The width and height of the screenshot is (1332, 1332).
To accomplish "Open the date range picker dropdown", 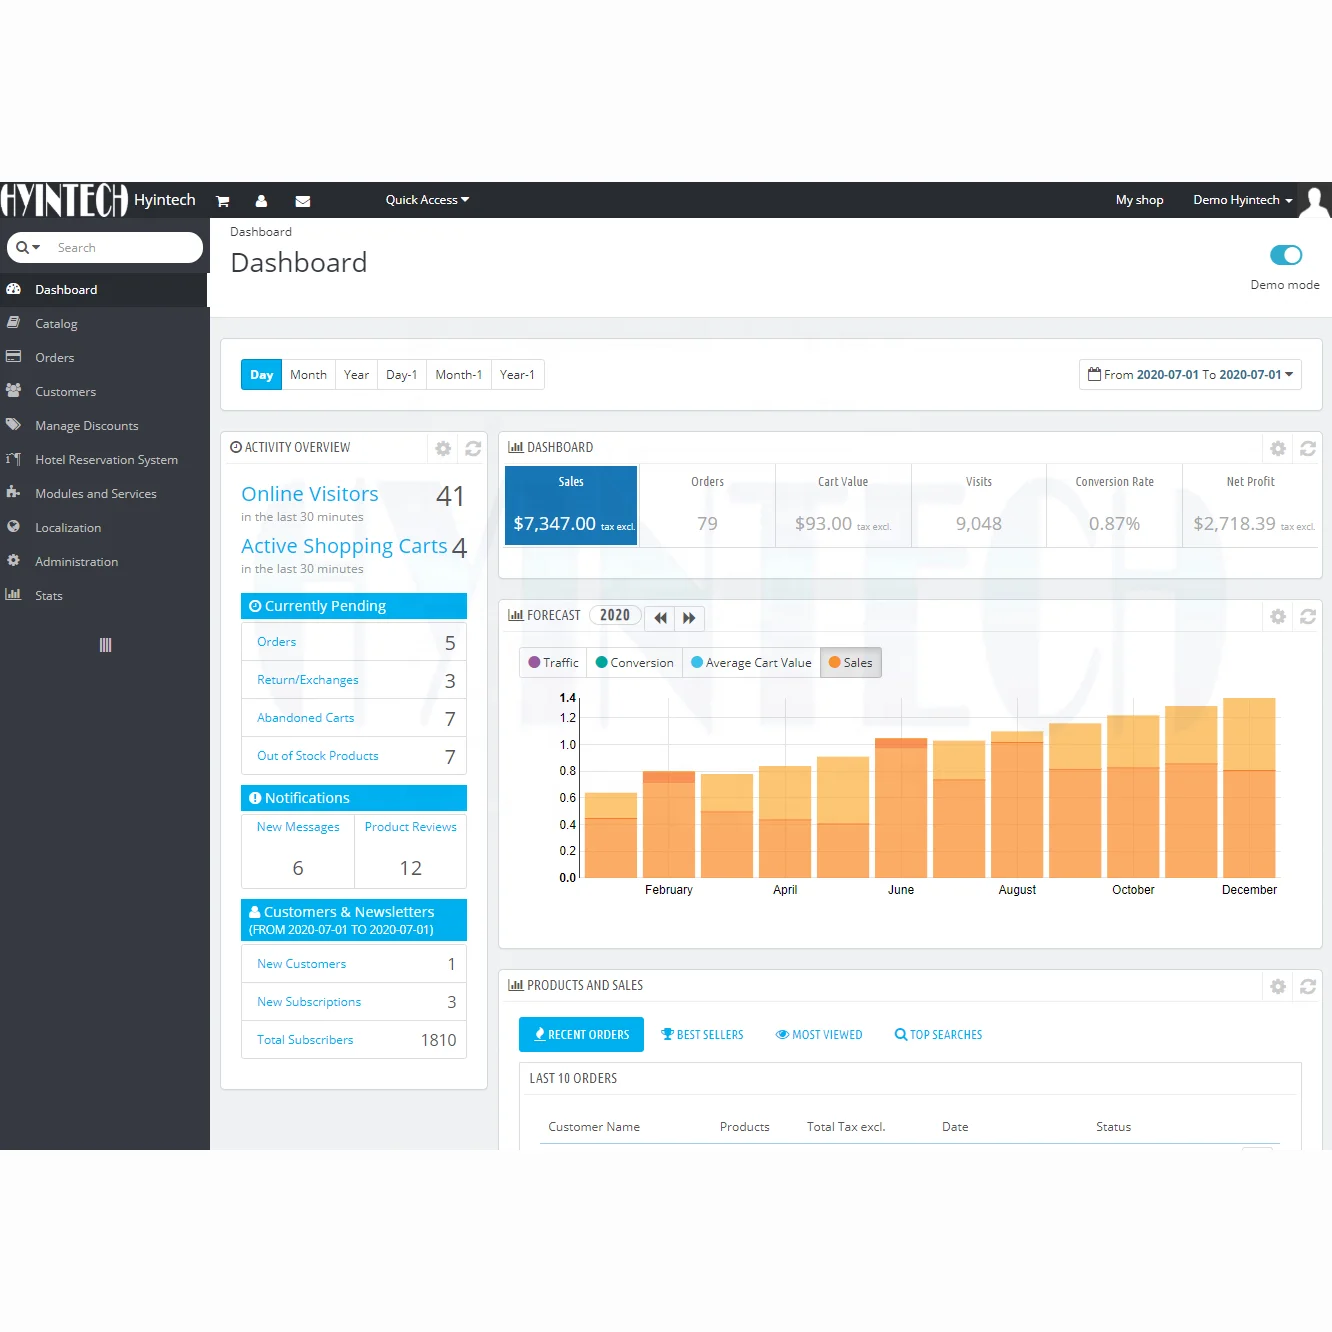I will coord(1190,375).
